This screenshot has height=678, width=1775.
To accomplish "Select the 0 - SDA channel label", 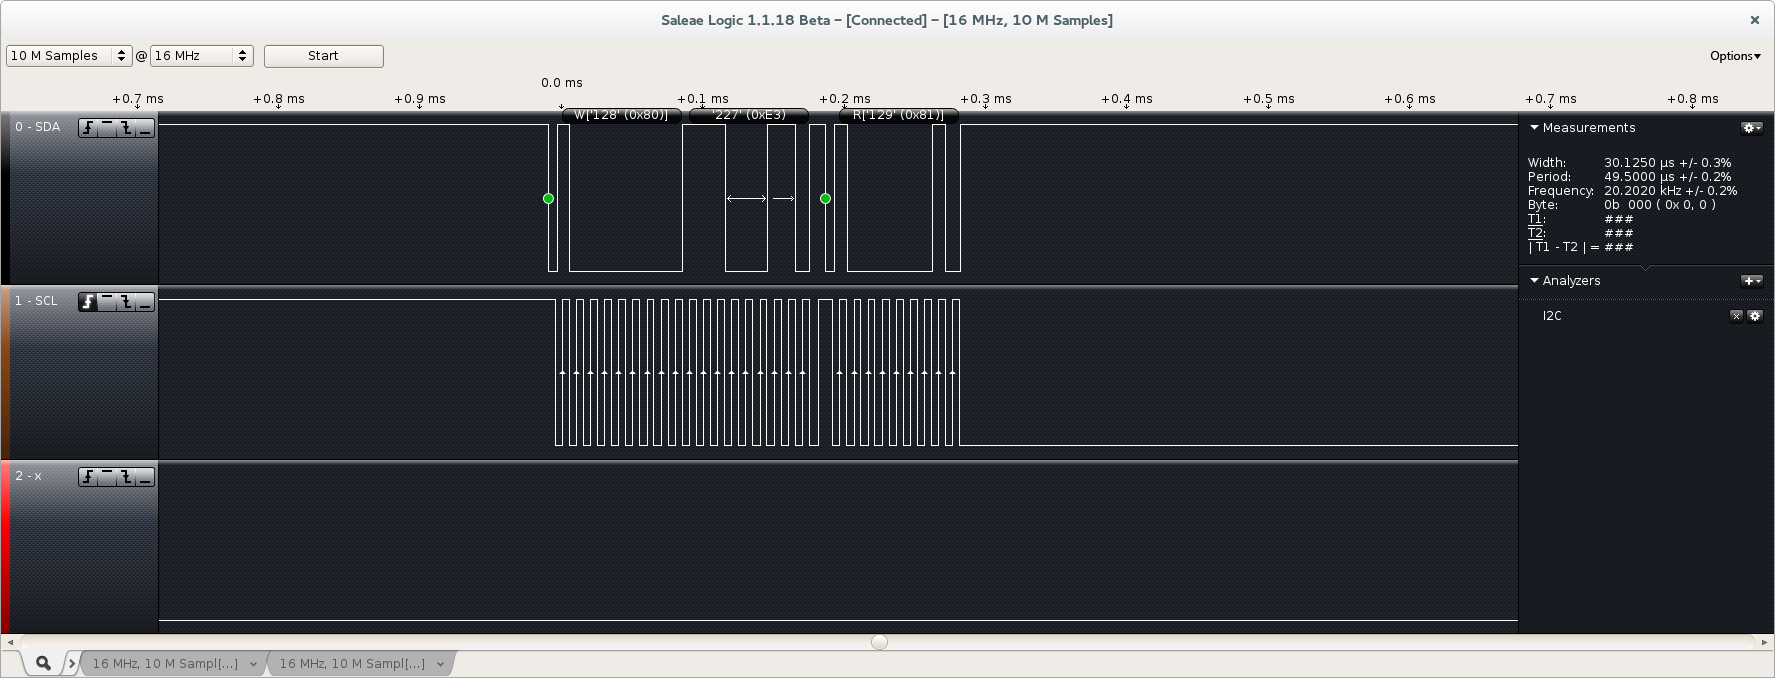I will coord(37,127).
